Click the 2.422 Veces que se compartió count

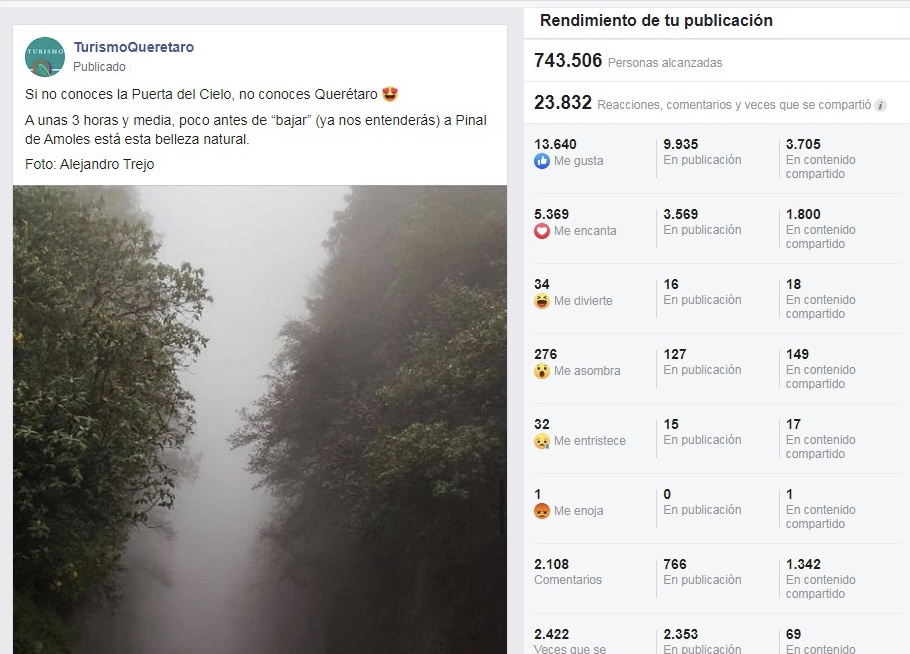[551, 634]
